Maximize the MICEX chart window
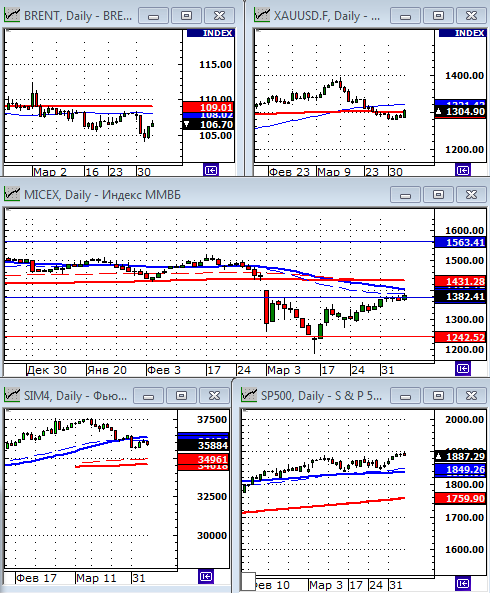The width and height of the screenshot is (490, 593). [438, 195]
